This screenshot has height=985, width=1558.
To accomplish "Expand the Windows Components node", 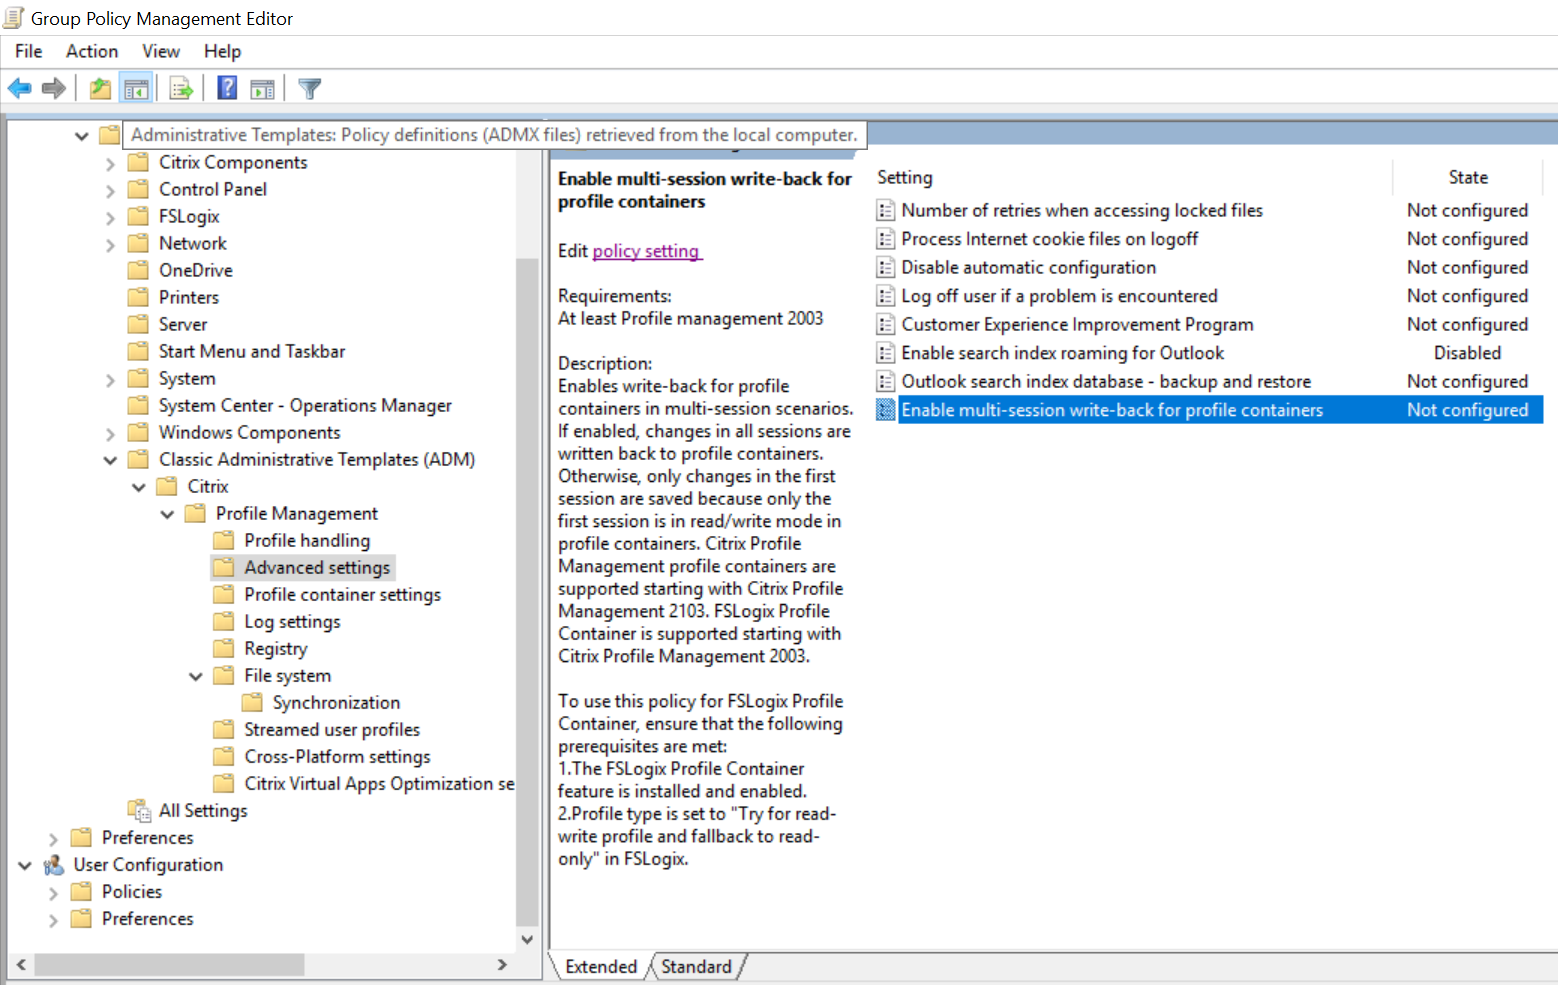I will tap(110, 434).
